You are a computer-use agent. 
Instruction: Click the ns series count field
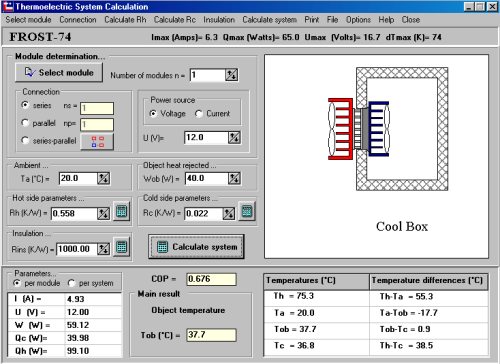point(97,108)
